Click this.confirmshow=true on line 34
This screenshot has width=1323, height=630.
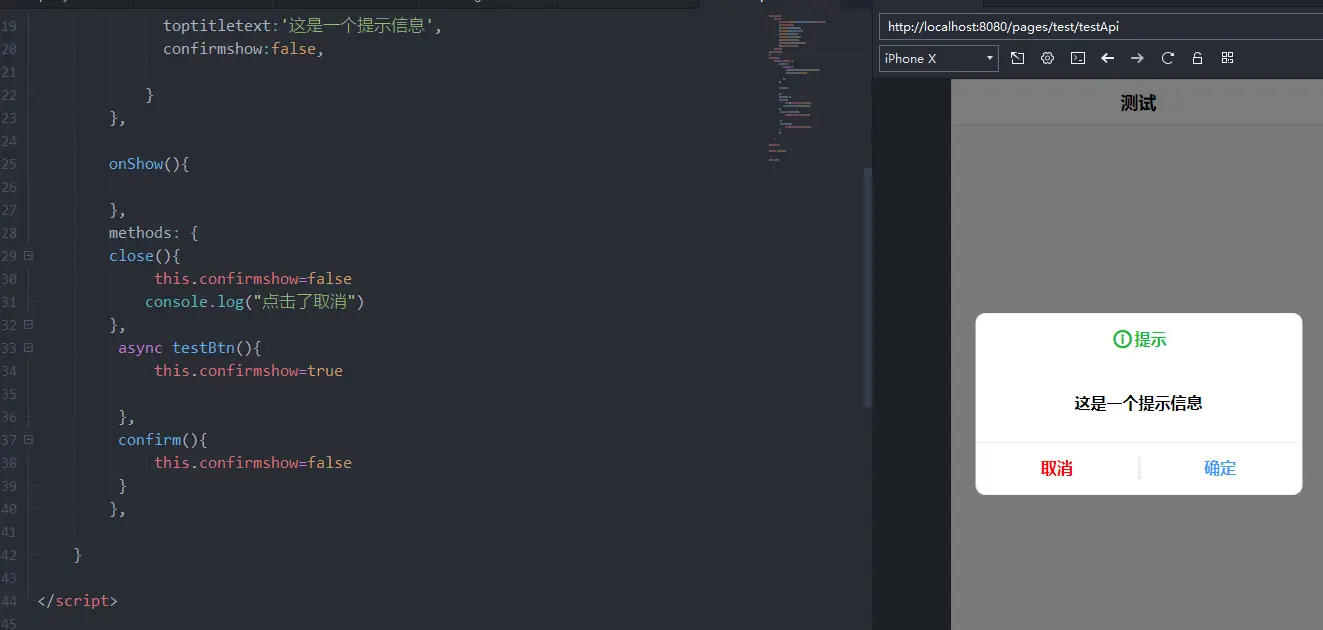pos(248,371)
